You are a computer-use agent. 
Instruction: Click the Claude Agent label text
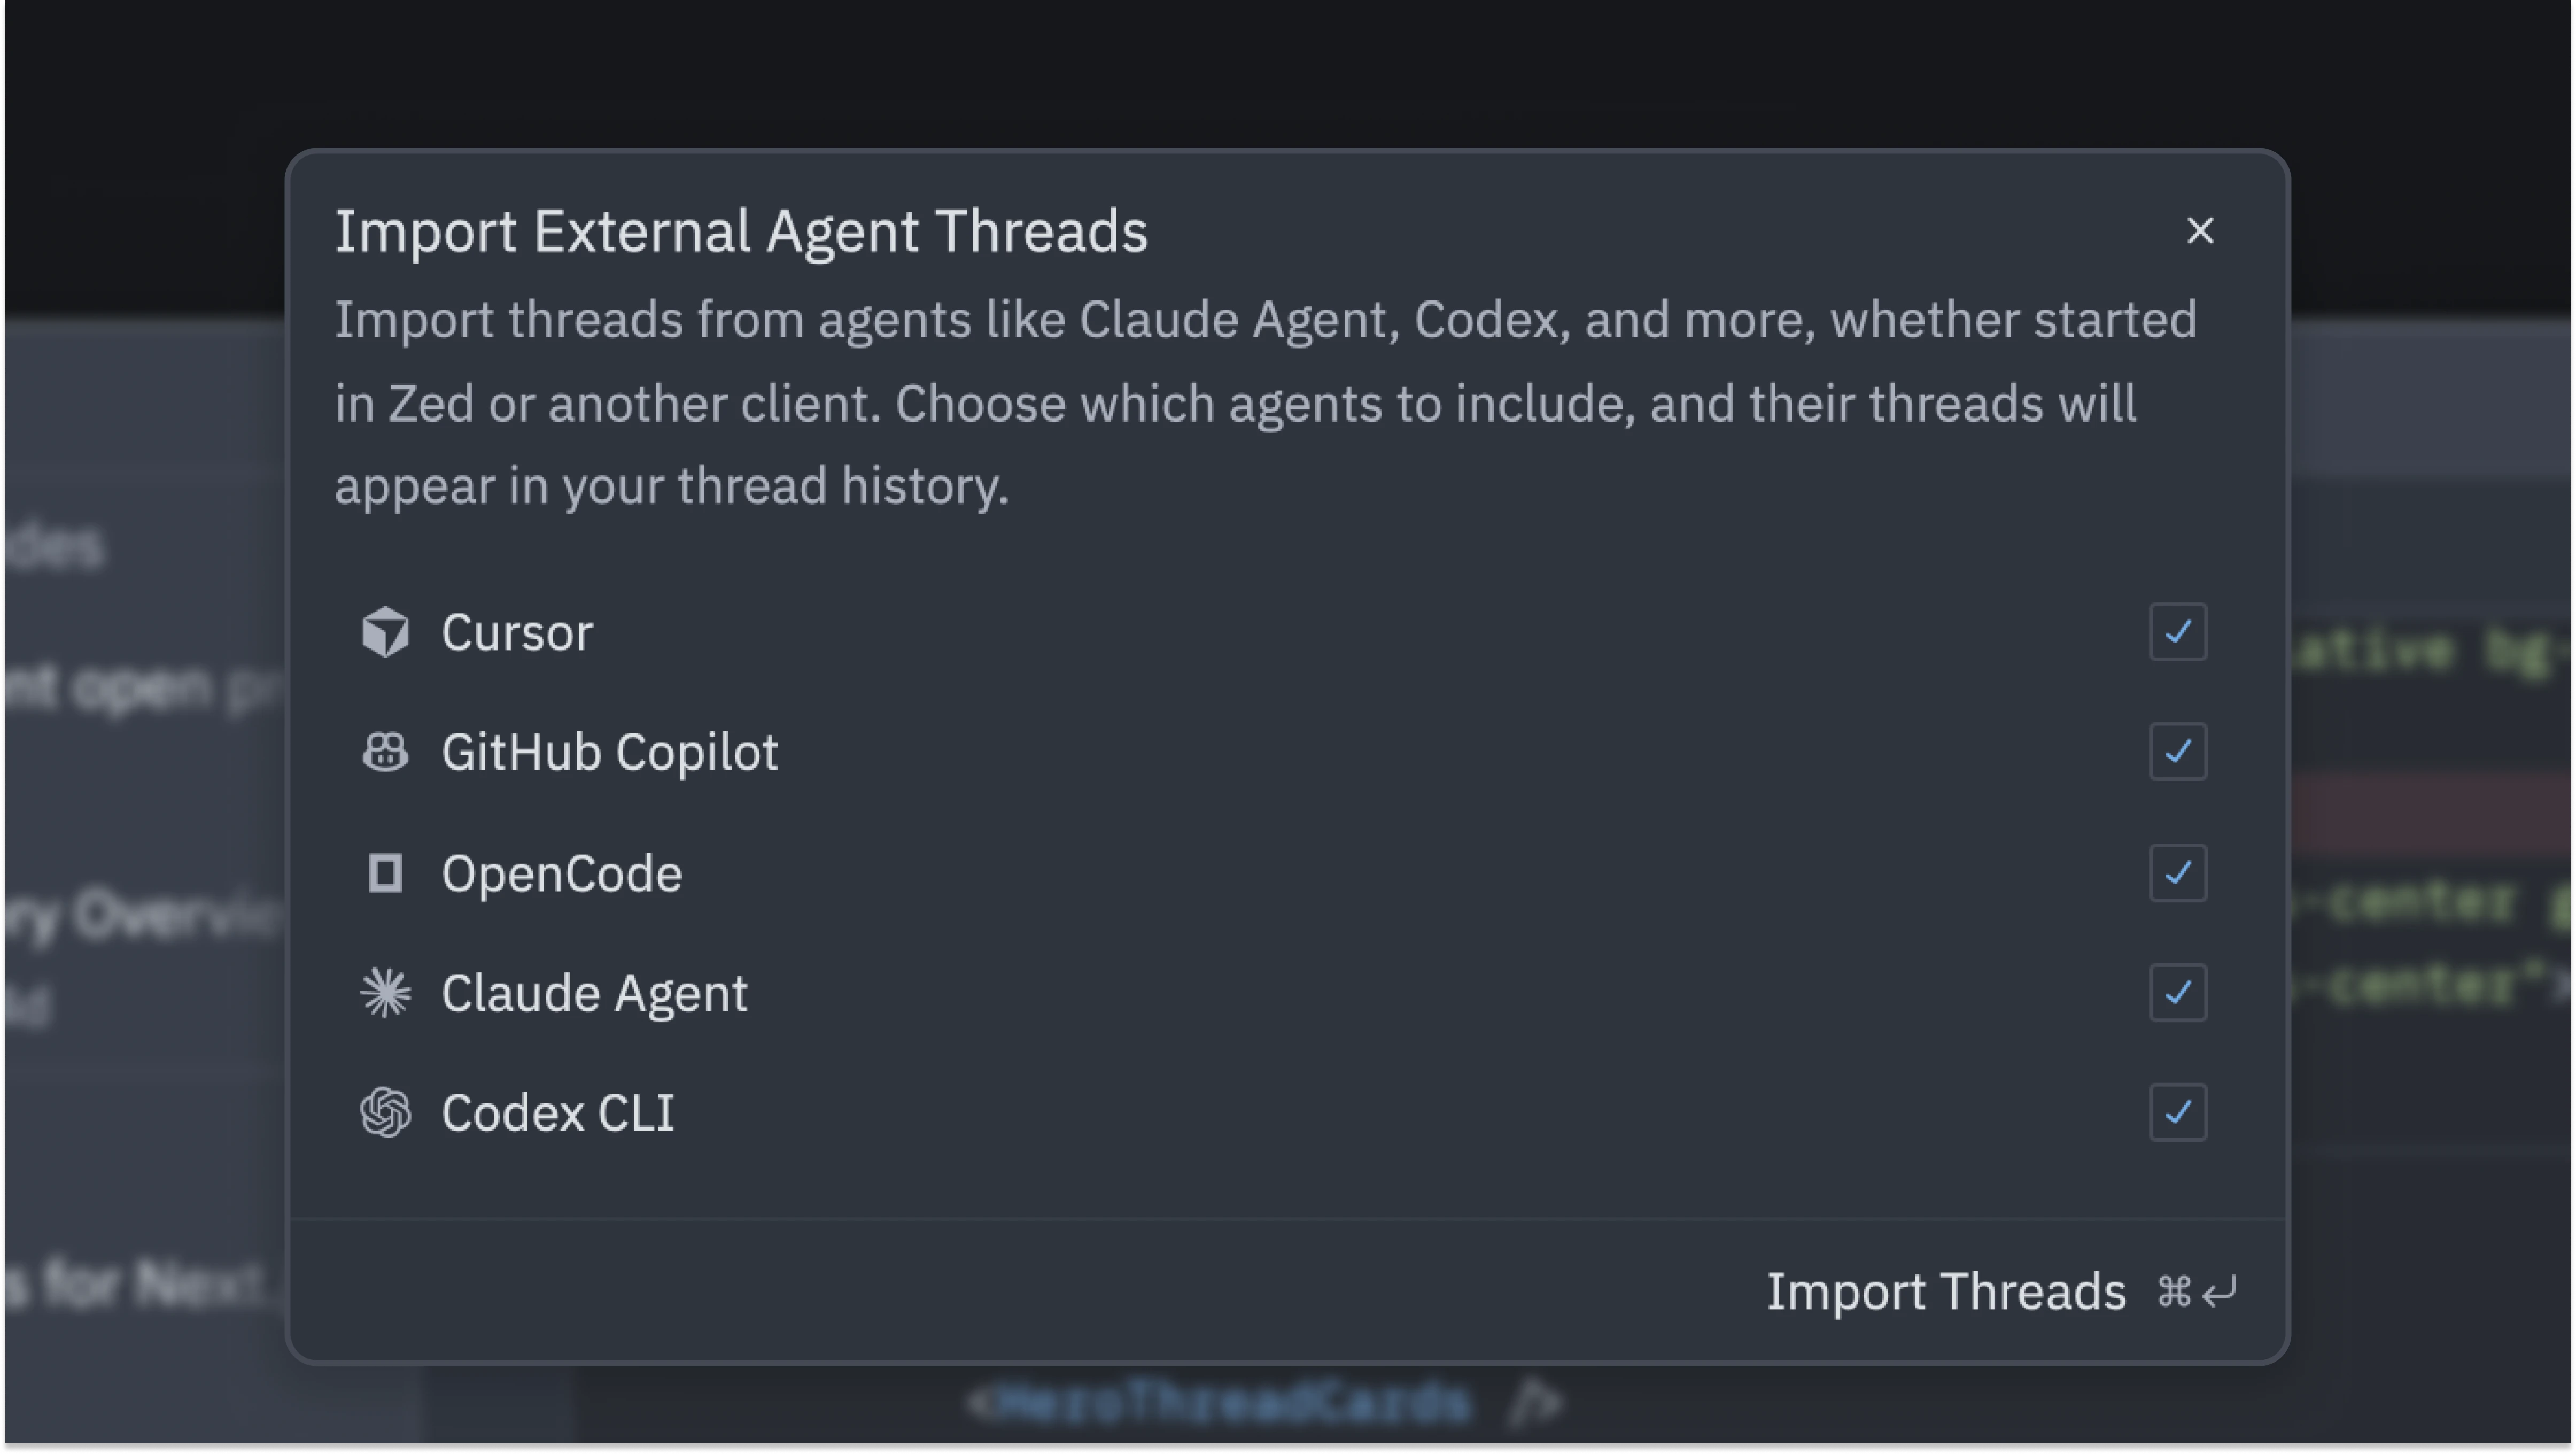click(594, 994)
